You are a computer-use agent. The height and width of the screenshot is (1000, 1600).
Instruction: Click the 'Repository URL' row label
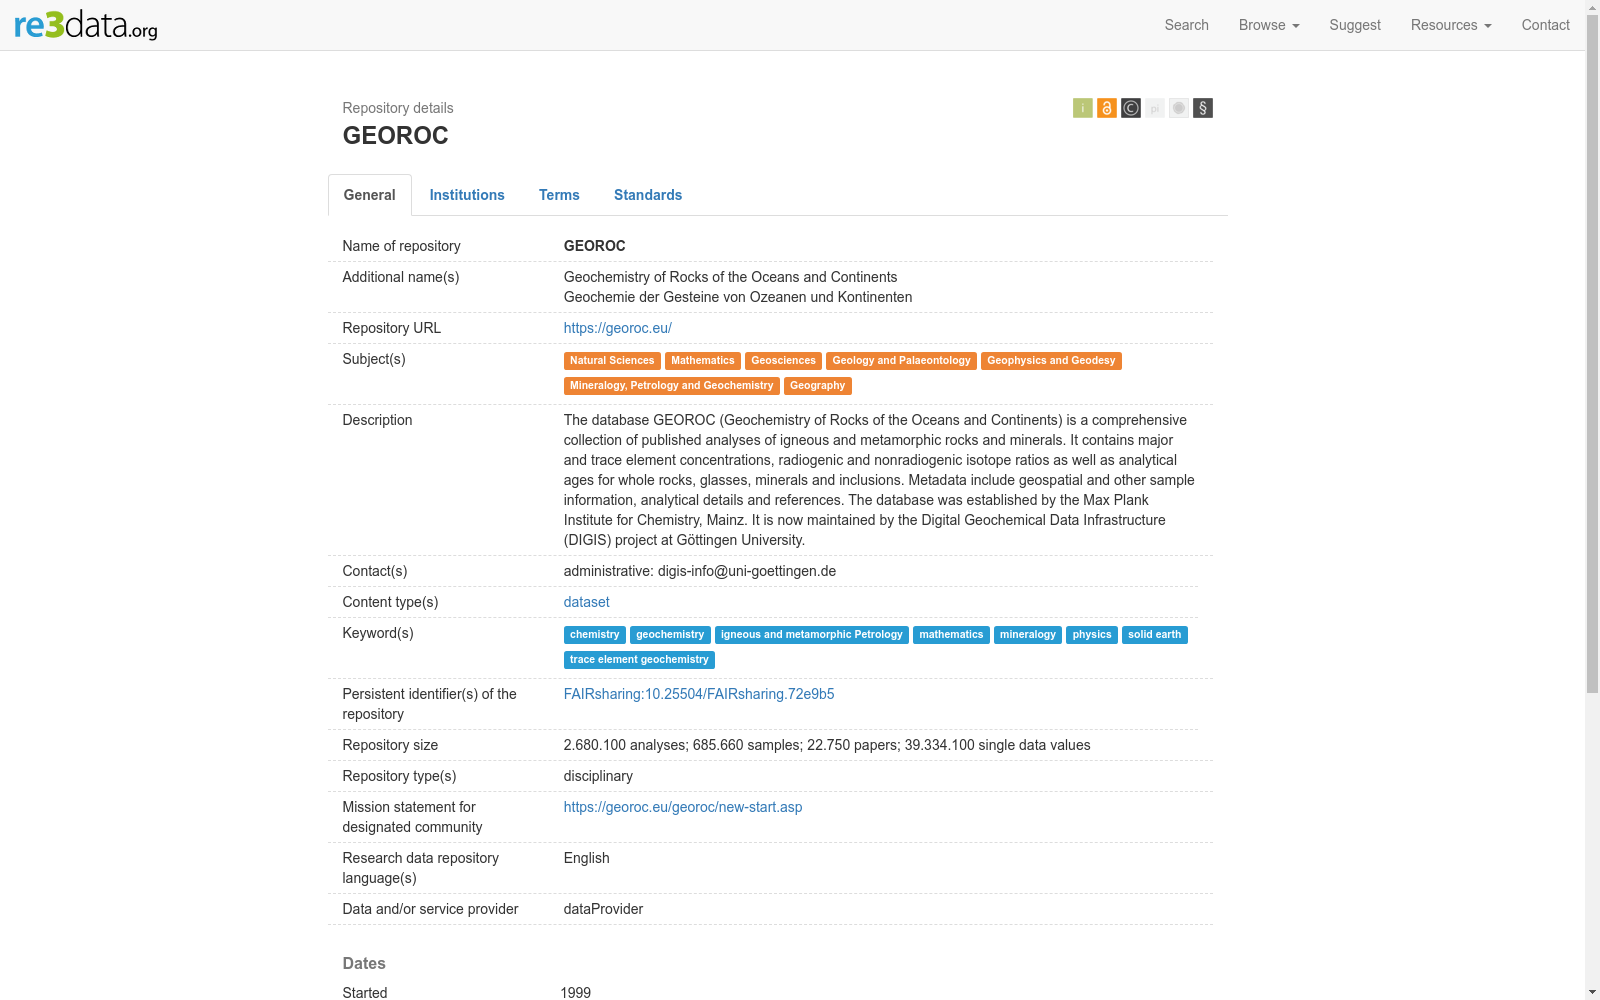point(392,328)
